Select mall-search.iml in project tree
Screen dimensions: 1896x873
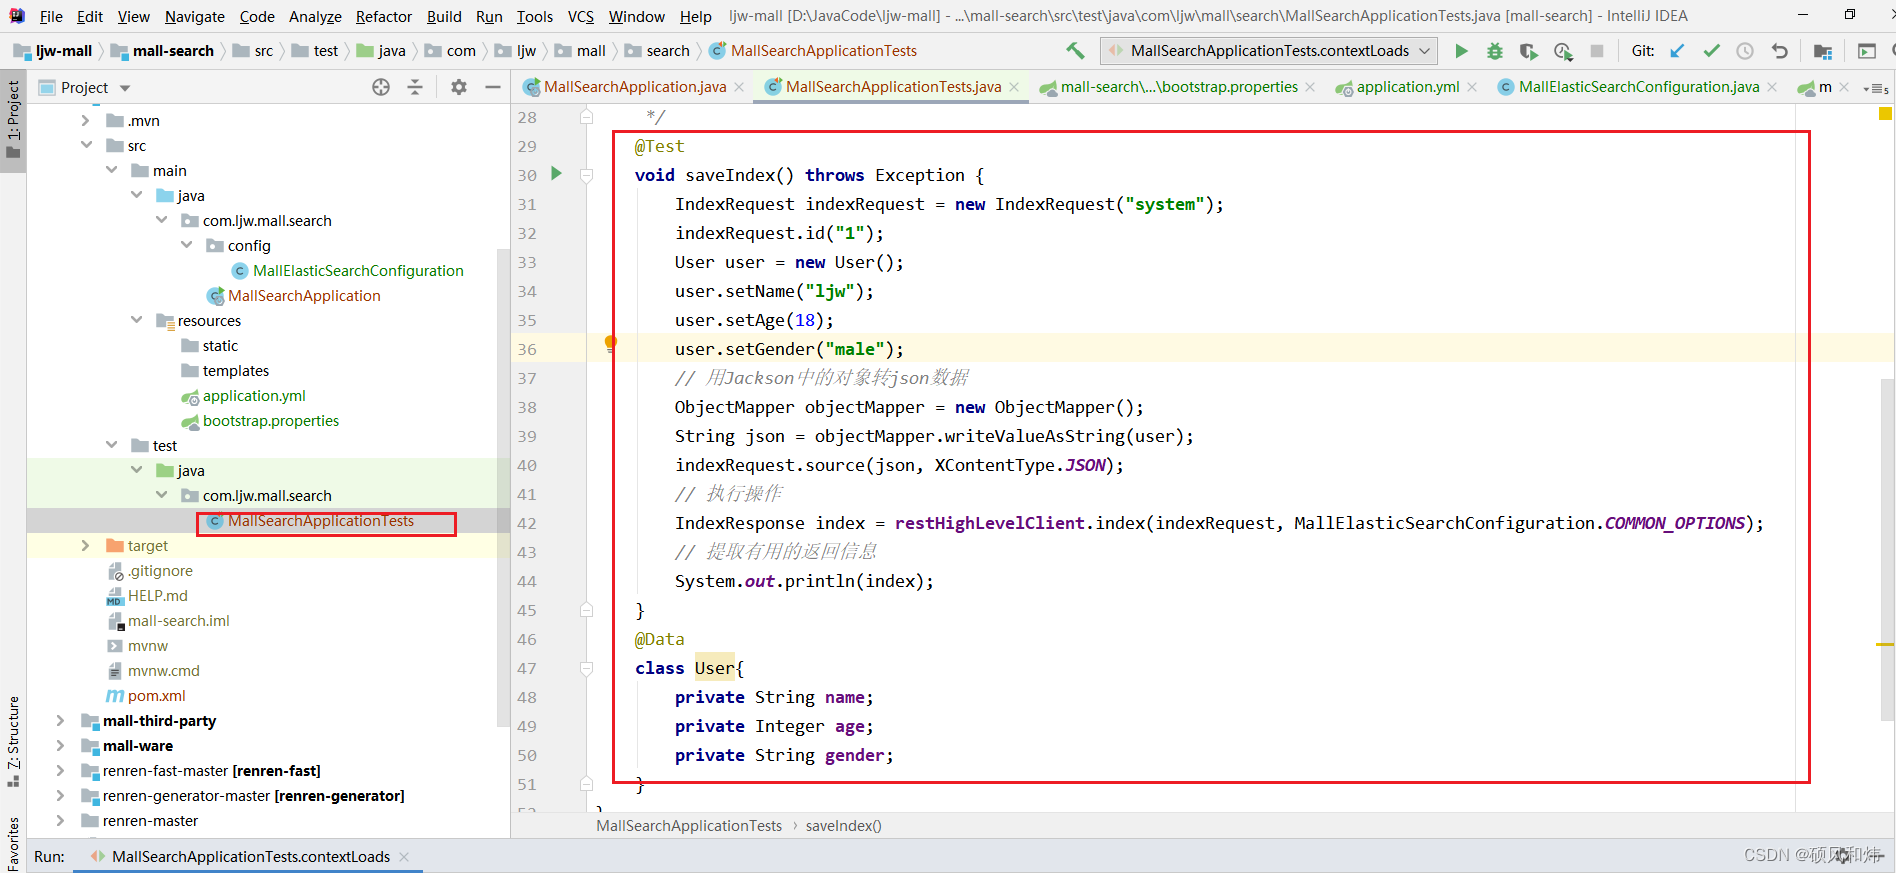178,621
